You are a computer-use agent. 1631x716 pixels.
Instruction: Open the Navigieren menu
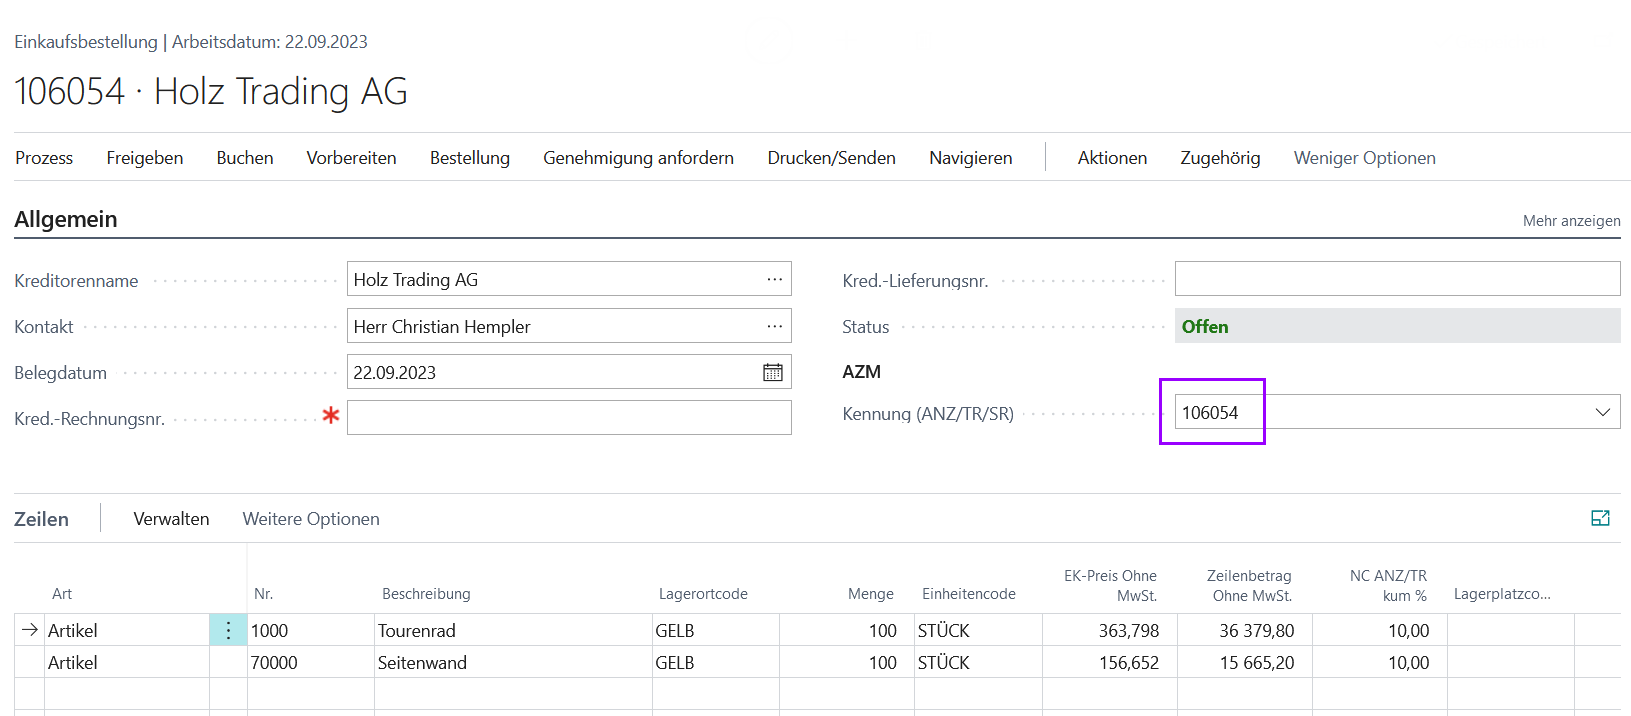click(970, 158)
